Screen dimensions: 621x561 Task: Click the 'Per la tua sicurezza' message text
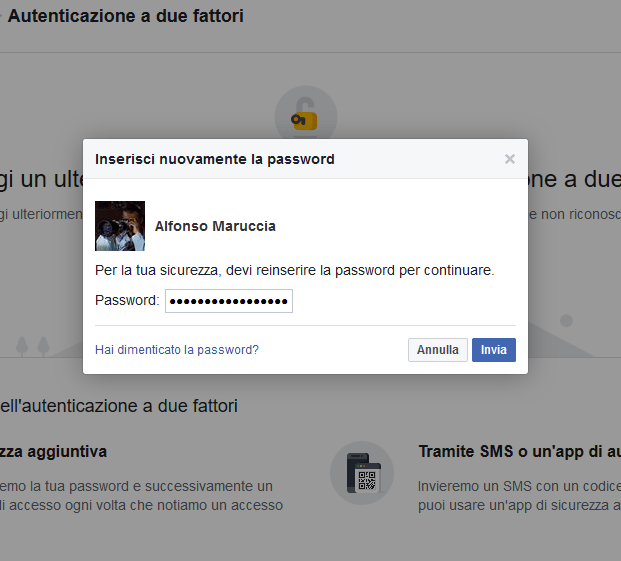pos(295,271)
